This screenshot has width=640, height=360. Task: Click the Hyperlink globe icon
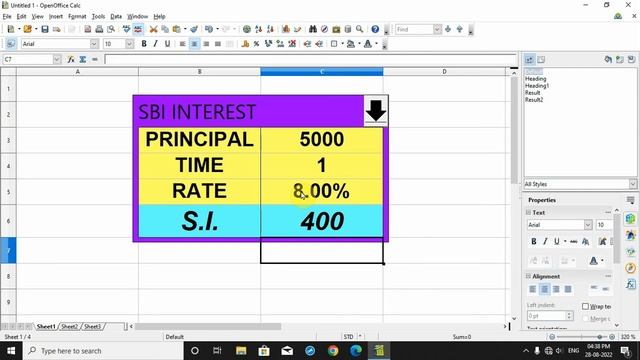pos(247,29)
